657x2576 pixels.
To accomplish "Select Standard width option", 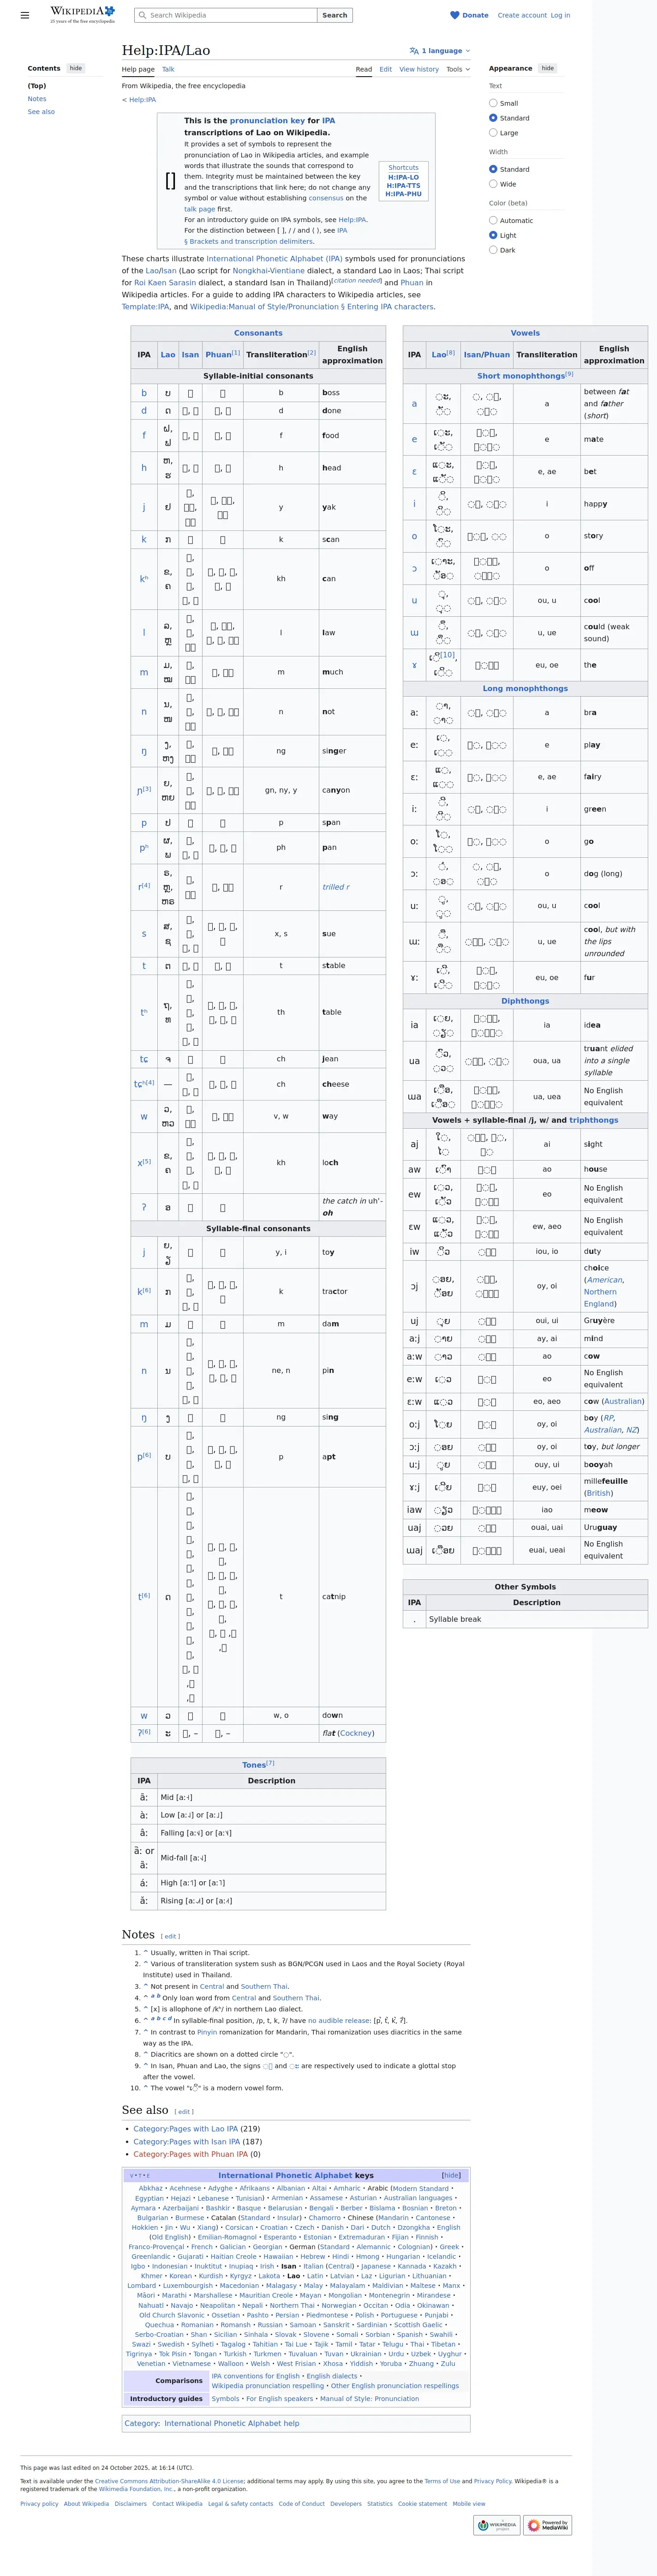I will tap(493, 169).
